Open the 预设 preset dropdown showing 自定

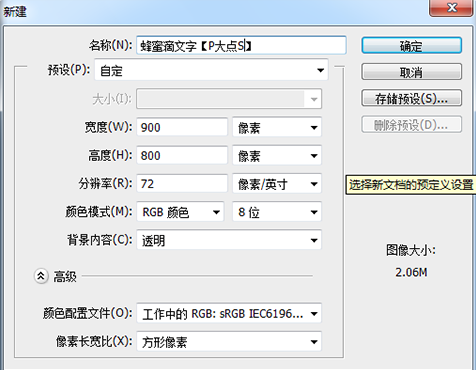click(211, 70)
